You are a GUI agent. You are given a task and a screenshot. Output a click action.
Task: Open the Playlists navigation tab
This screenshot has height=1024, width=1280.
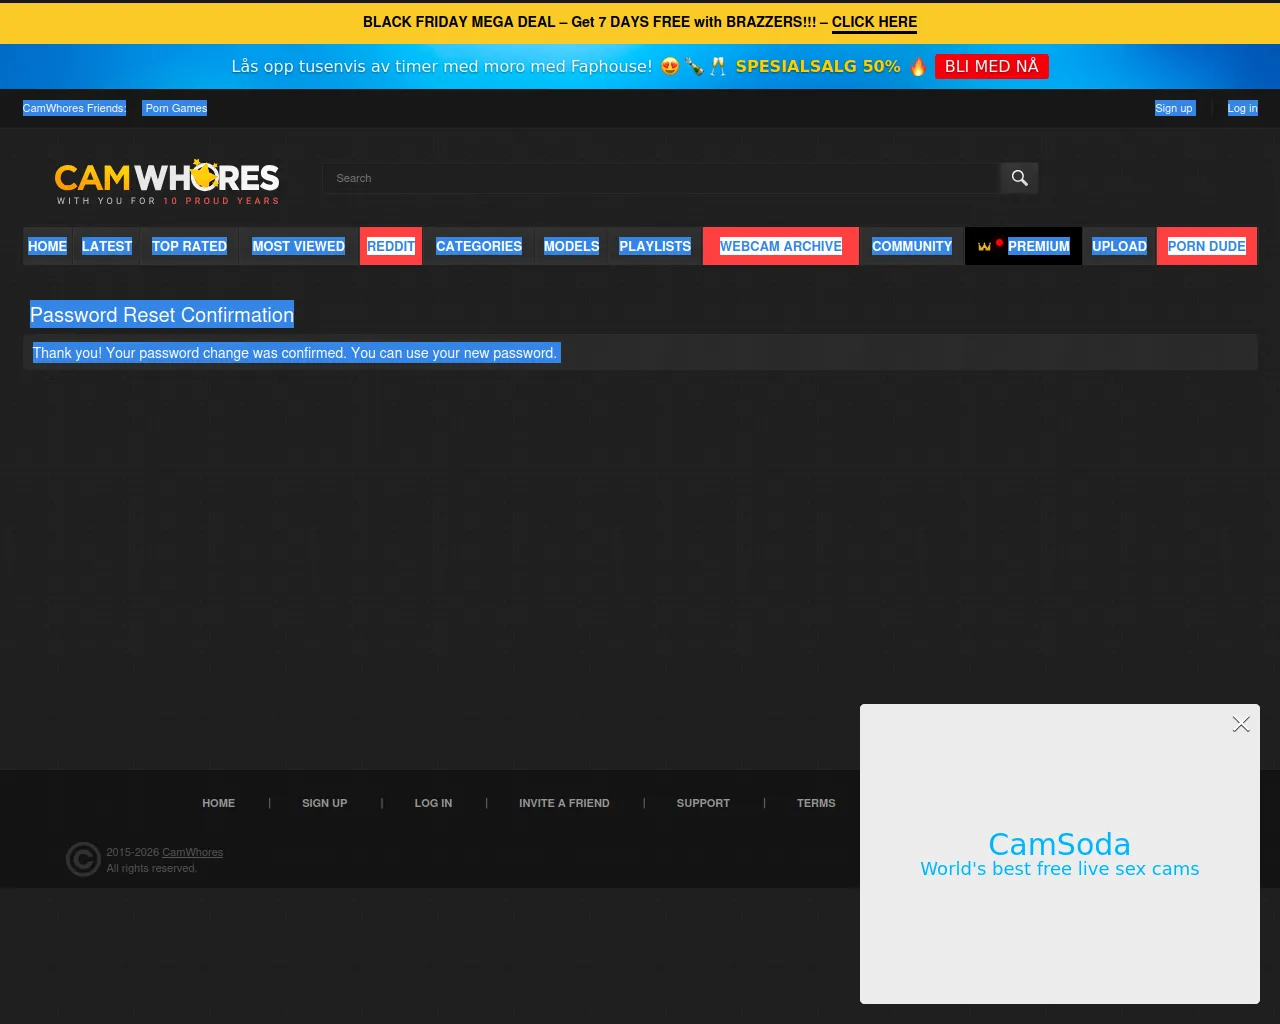coord(655,246)
